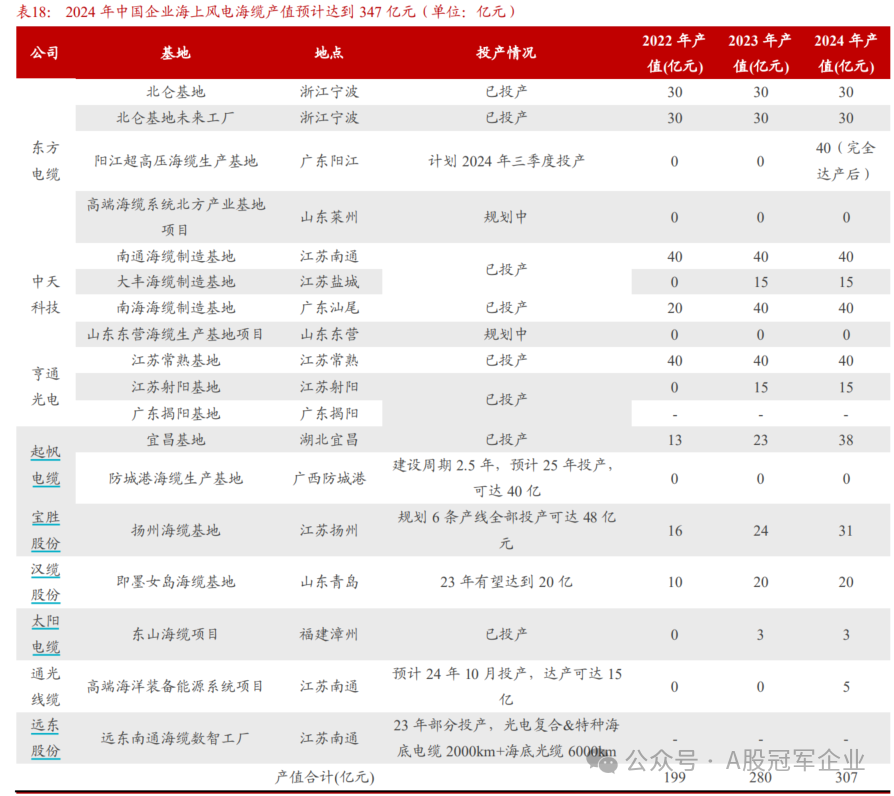This screenshot has height=796, width=894.
Task: Click the 广东阳江 location cell
Action: 329,161
